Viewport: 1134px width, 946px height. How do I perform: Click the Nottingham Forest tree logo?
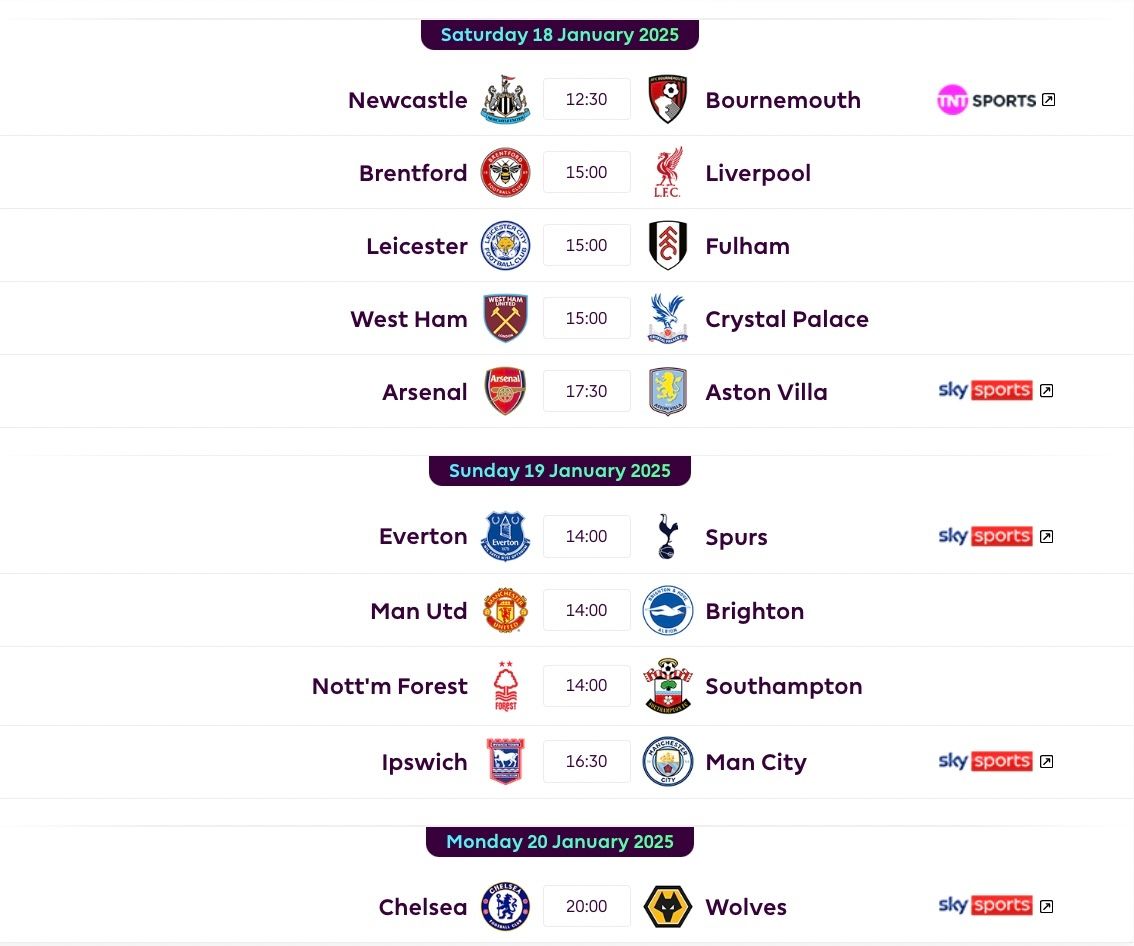coord(506,686)
